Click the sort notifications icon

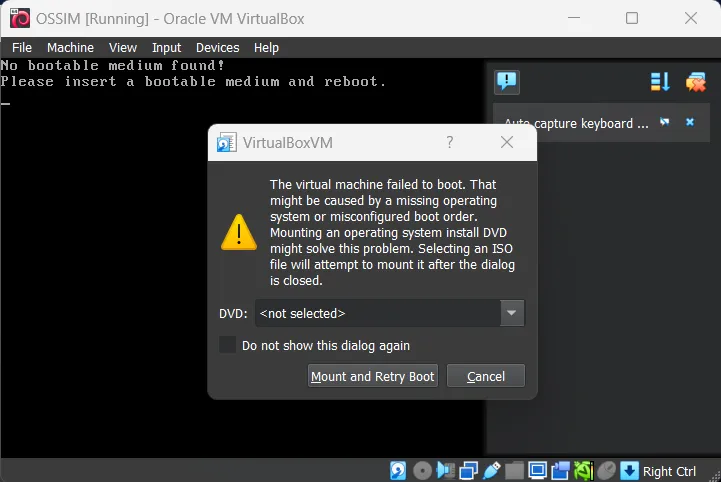pos(660,82)
